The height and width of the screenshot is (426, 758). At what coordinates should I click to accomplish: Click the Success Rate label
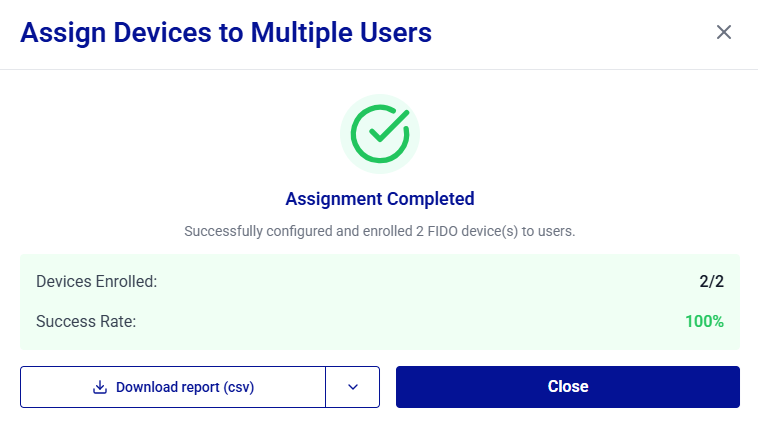[x=86, y=322]
